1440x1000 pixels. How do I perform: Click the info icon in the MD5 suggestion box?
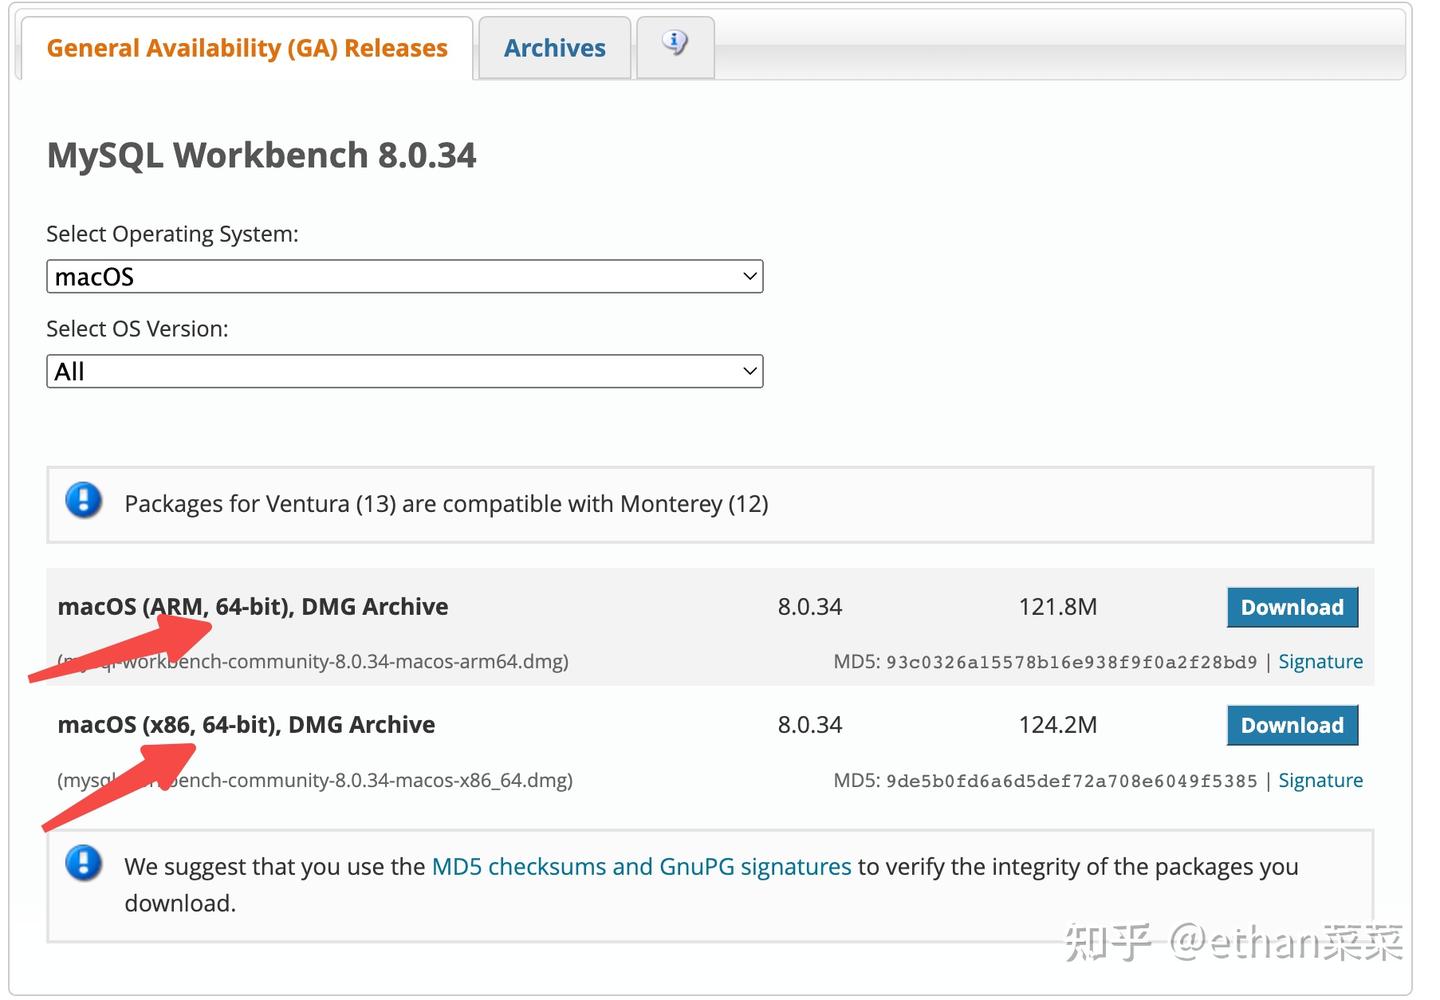pyautogui.click(x=84, y=864)
